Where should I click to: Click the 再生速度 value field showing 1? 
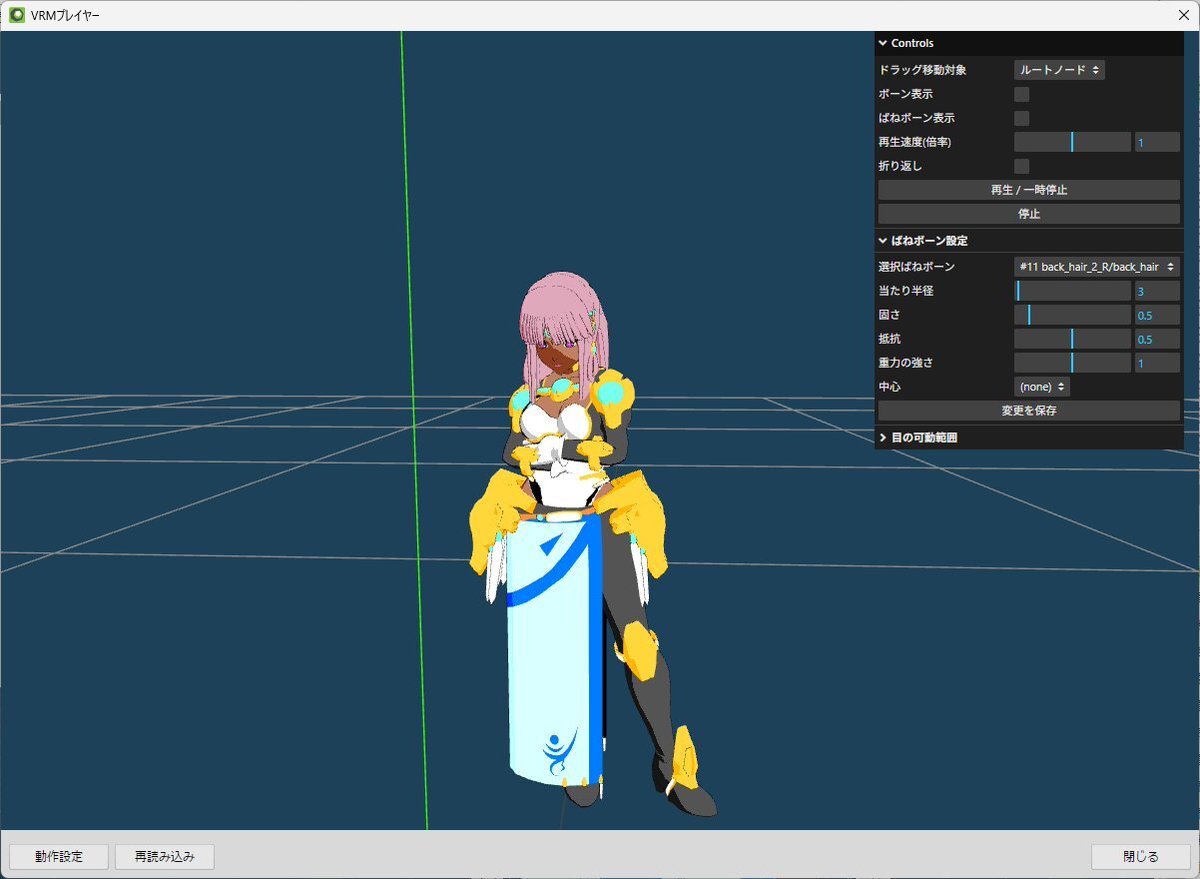click(x=1157, y=142)
